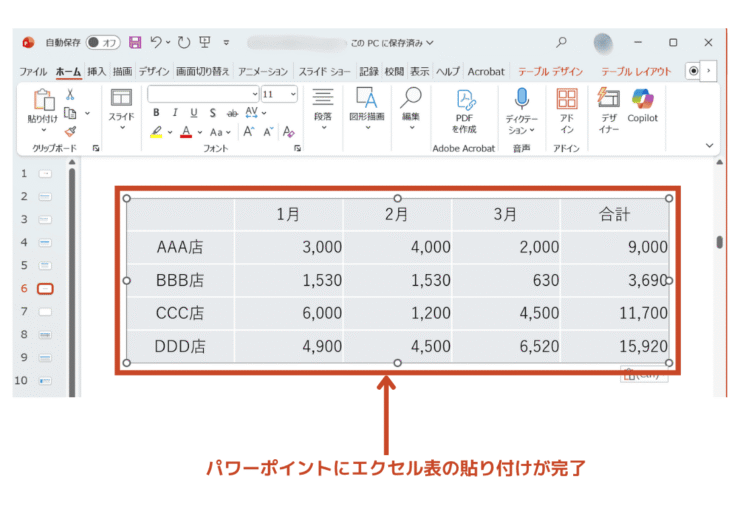This screenshot has height=505, width=740.
Task: Open the デザイナー design ideas
Action: tap(608, 111)
